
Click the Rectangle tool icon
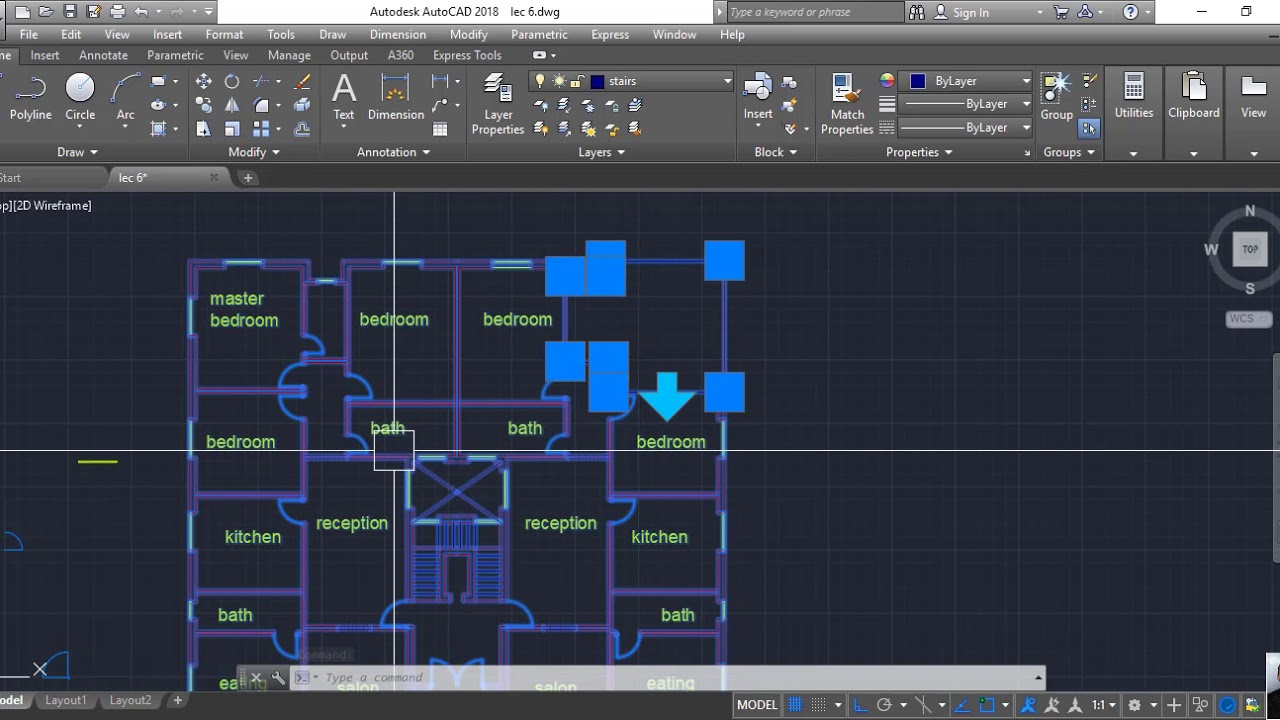click(x=158, y=82)
